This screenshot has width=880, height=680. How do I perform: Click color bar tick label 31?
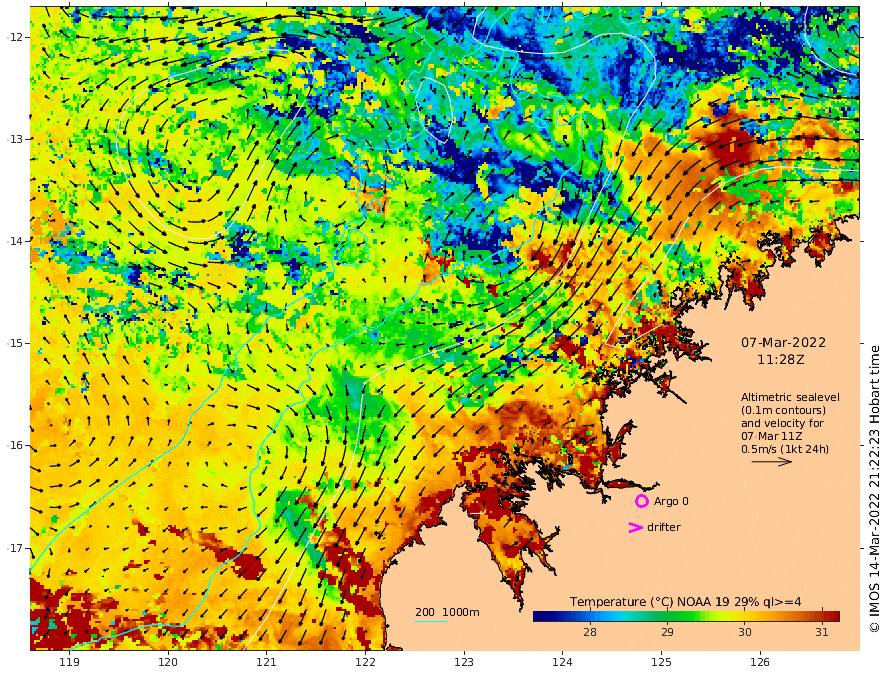(x=822, y=632)
